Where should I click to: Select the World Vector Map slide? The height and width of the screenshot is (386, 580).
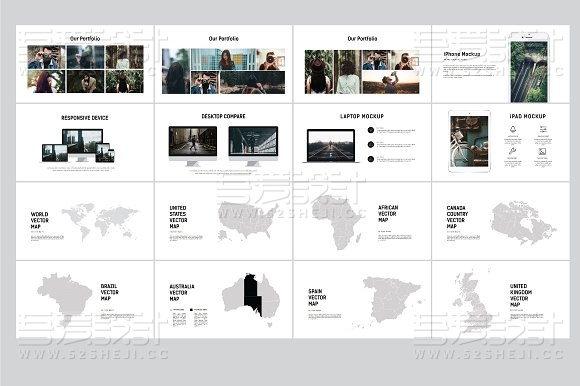click(85, 221)
